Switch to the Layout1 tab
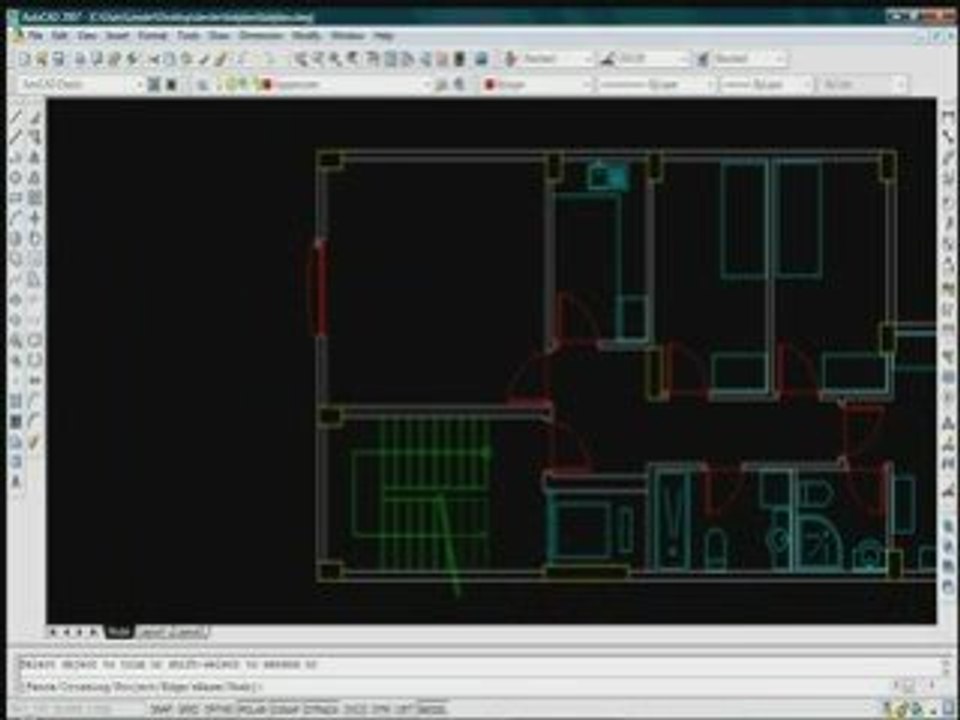This screenshot has width=960, height=720. tap(154, 631)
